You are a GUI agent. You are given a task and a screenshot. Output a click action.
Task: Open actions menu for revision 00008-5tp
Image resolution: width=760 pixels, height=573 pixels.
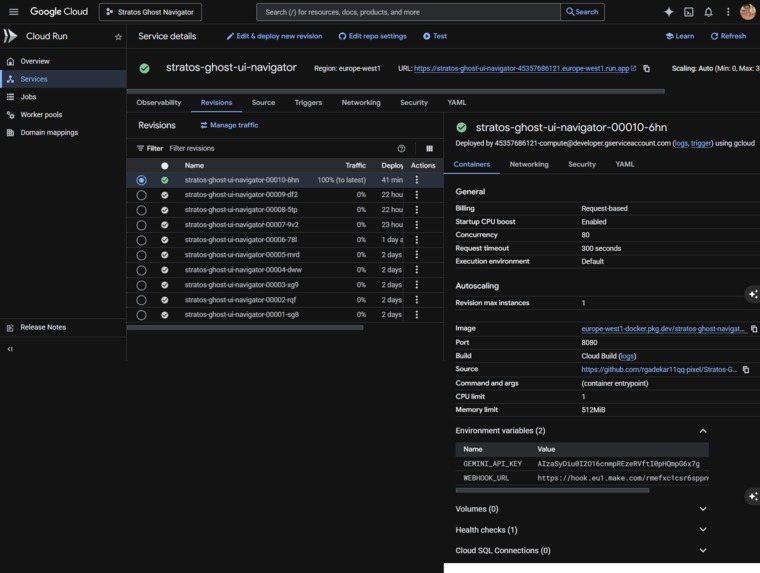point(416,210)
